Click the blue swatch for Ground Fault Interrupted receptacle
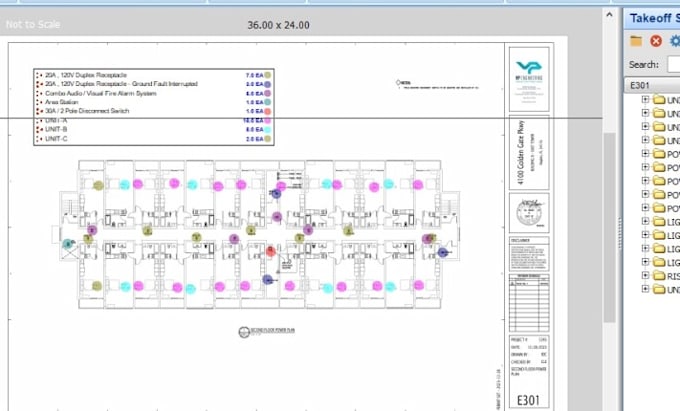 click(x=268, y=84)
